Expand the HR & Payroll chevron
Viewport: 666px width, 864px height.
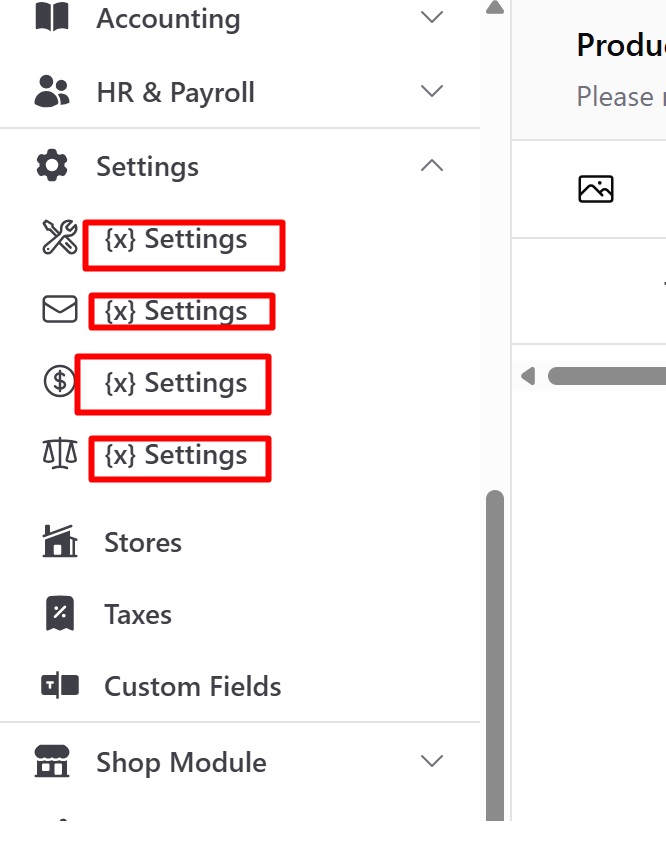432,91
